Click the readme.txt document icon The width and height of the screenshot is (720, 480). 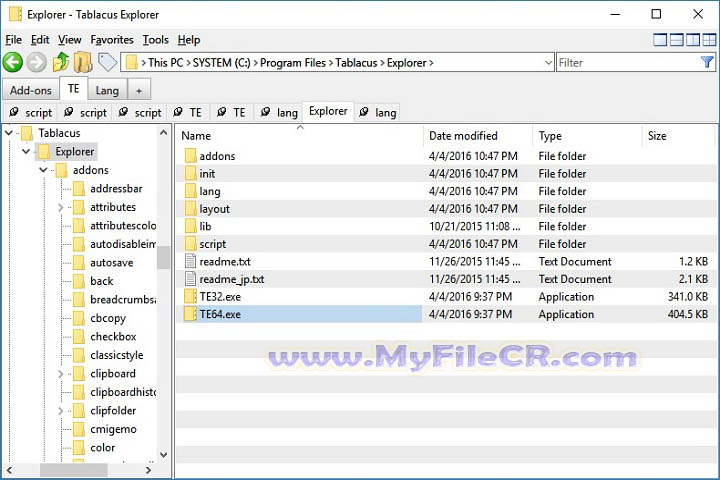190,261
